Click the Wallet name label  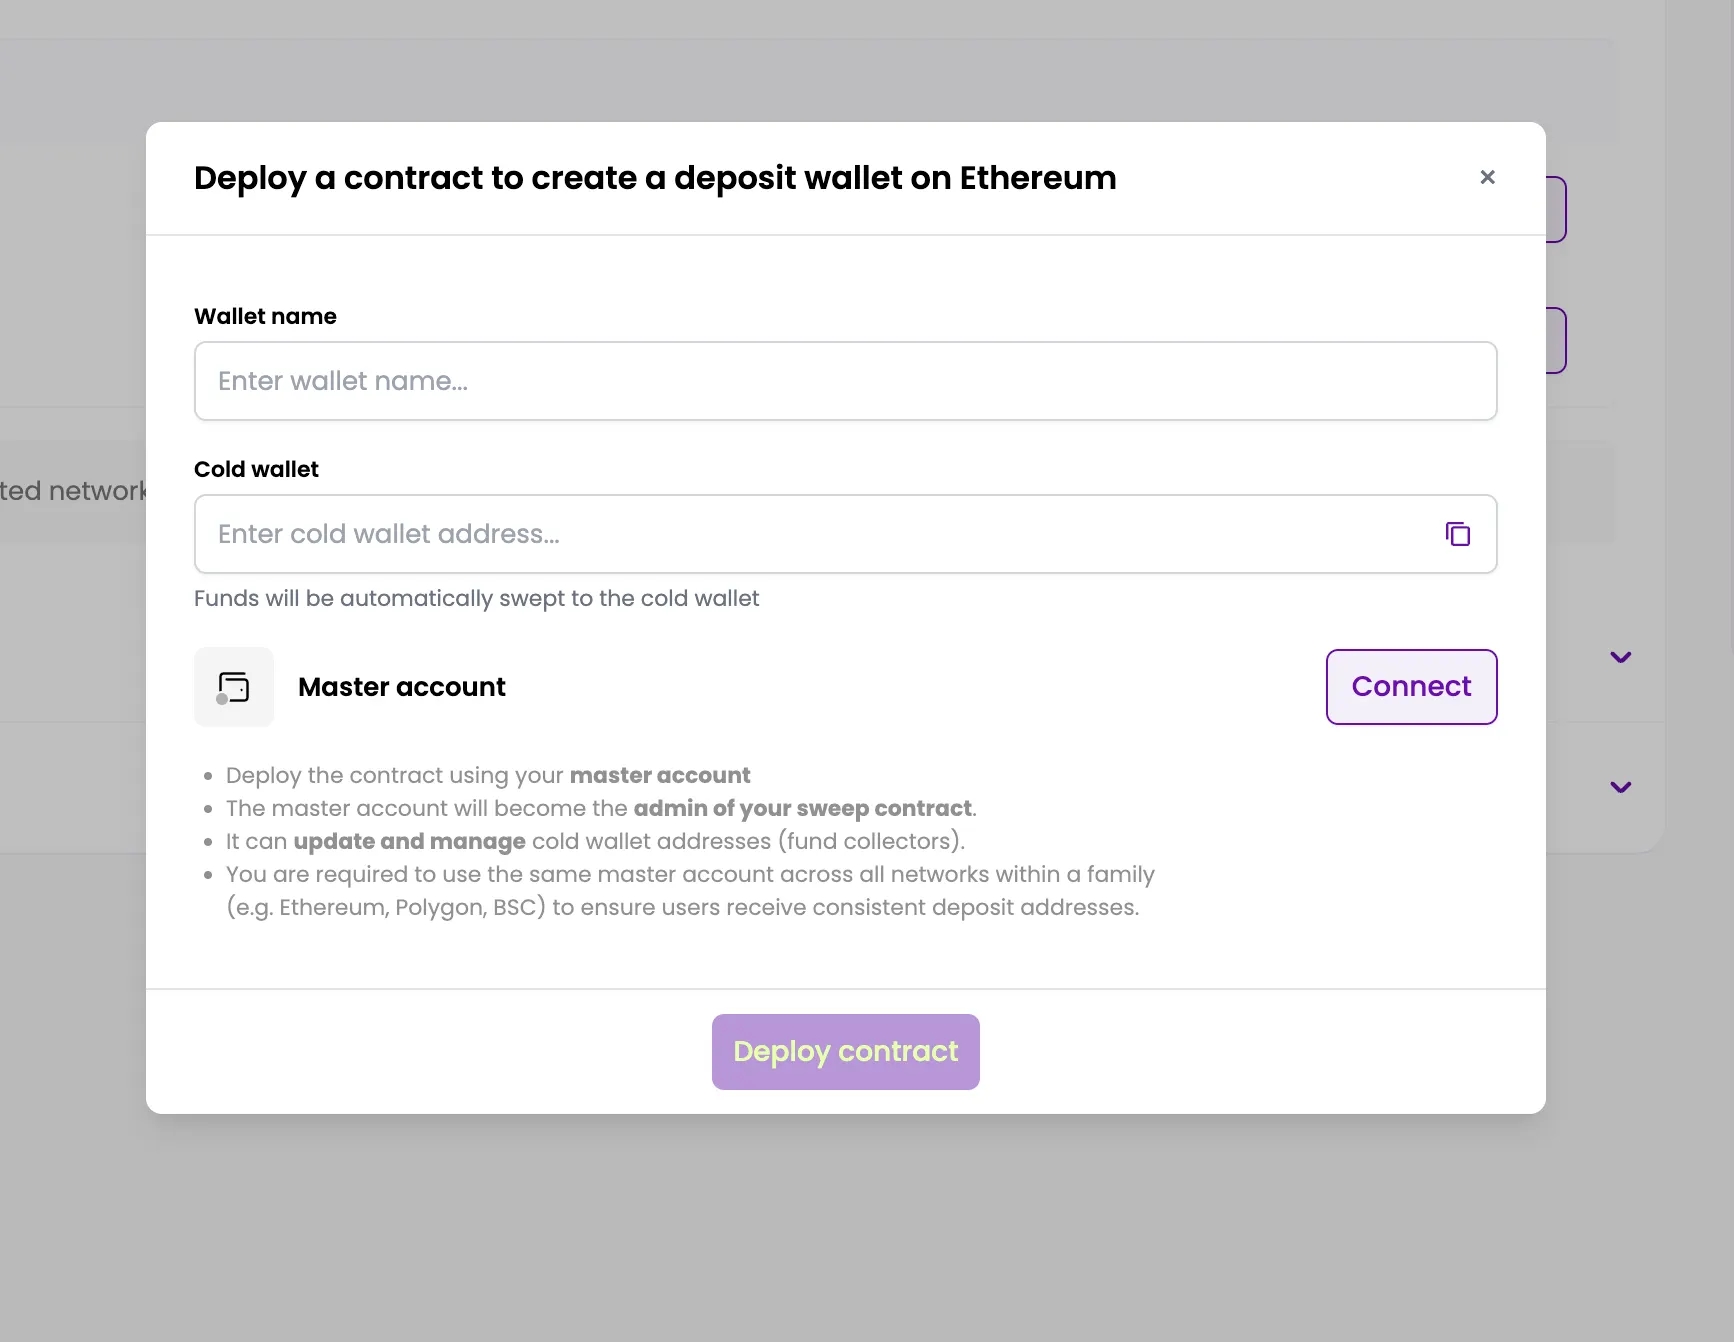coord(265,316)
